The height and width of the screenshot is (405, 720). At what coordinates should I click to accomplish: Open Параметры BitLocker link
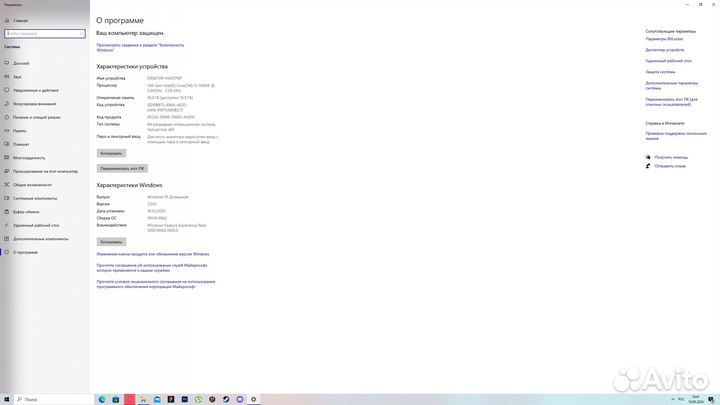click(664, 39)
